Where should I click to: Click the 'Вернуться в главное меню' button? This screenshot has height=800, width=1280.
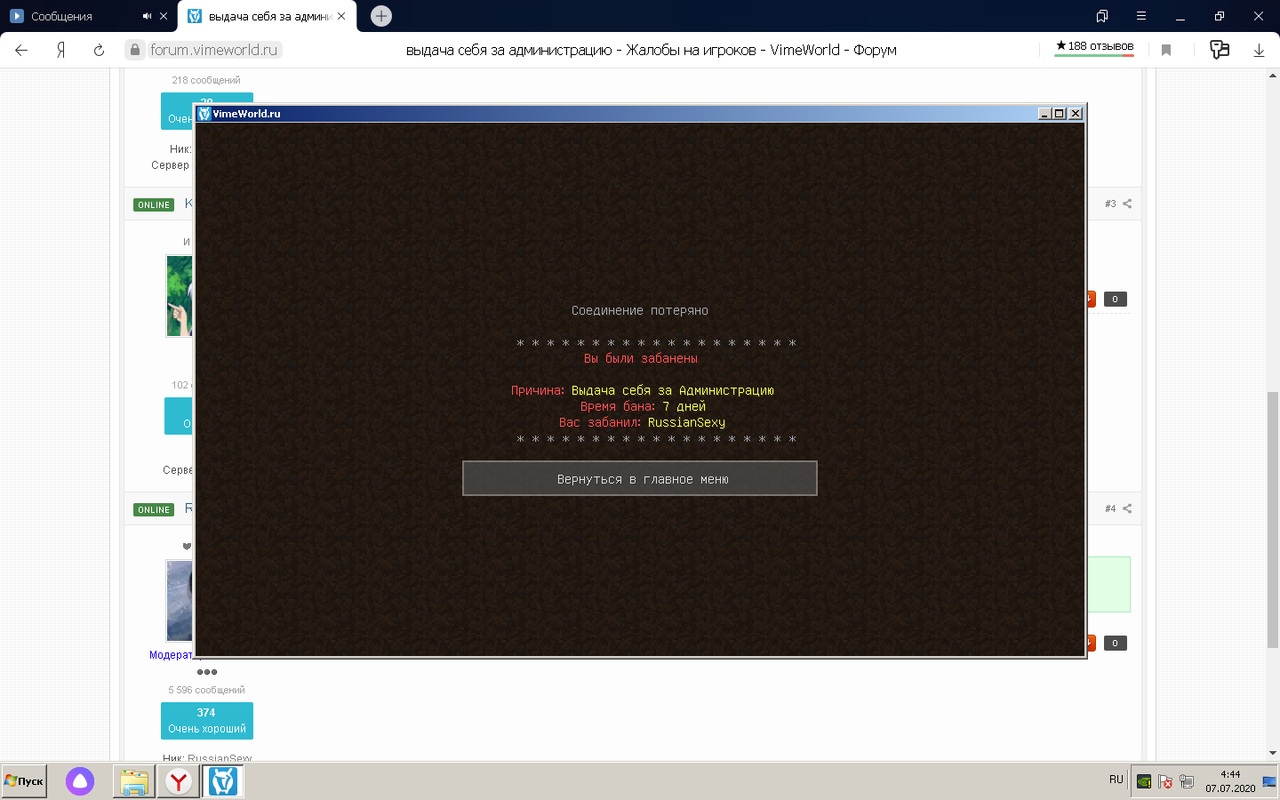(640, 478)
